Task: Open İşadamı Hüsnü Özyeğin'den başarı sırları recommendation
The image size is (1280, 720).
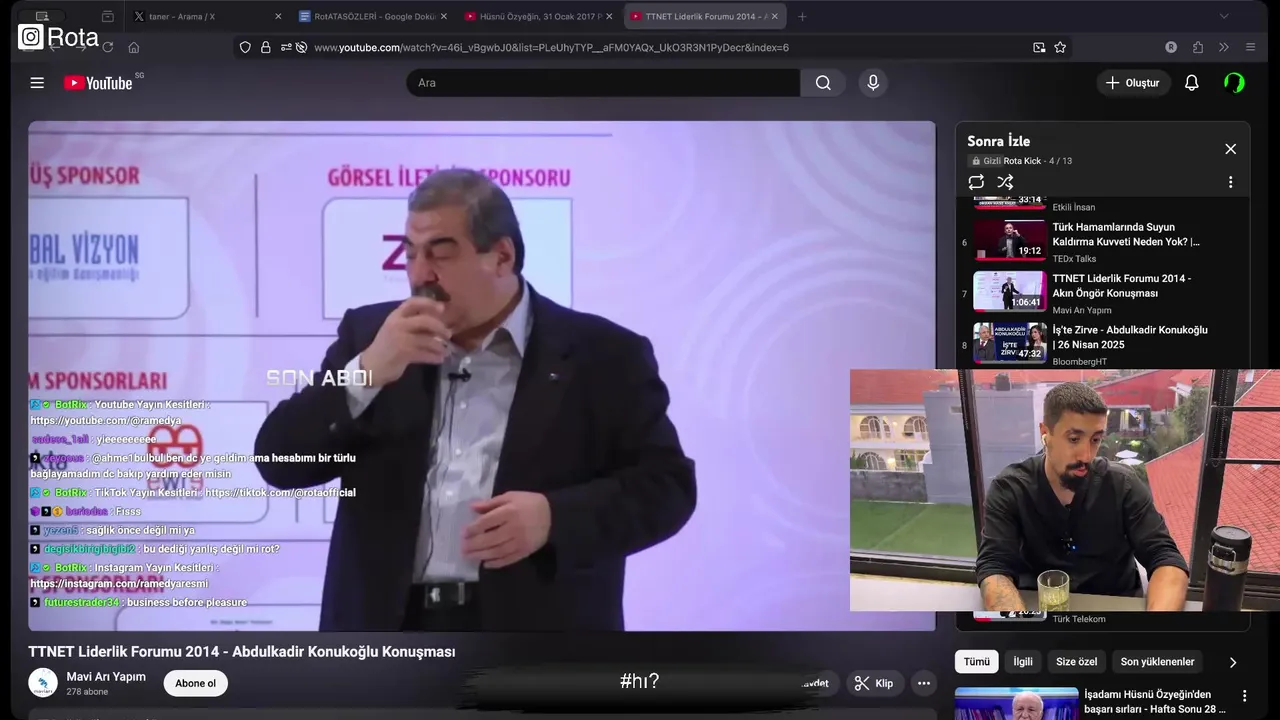Action: point(1155,702)
